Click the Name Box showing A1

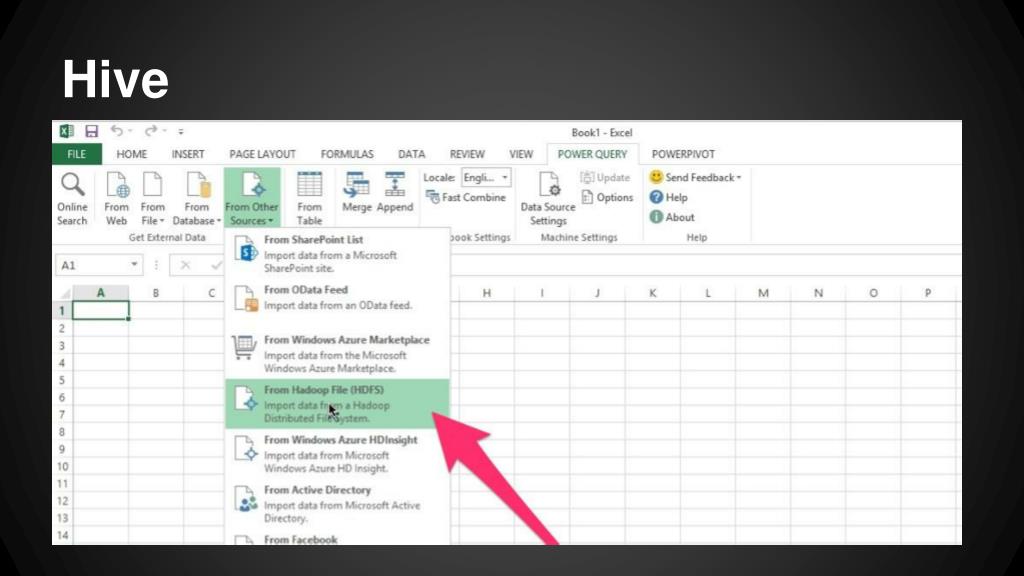91,265
